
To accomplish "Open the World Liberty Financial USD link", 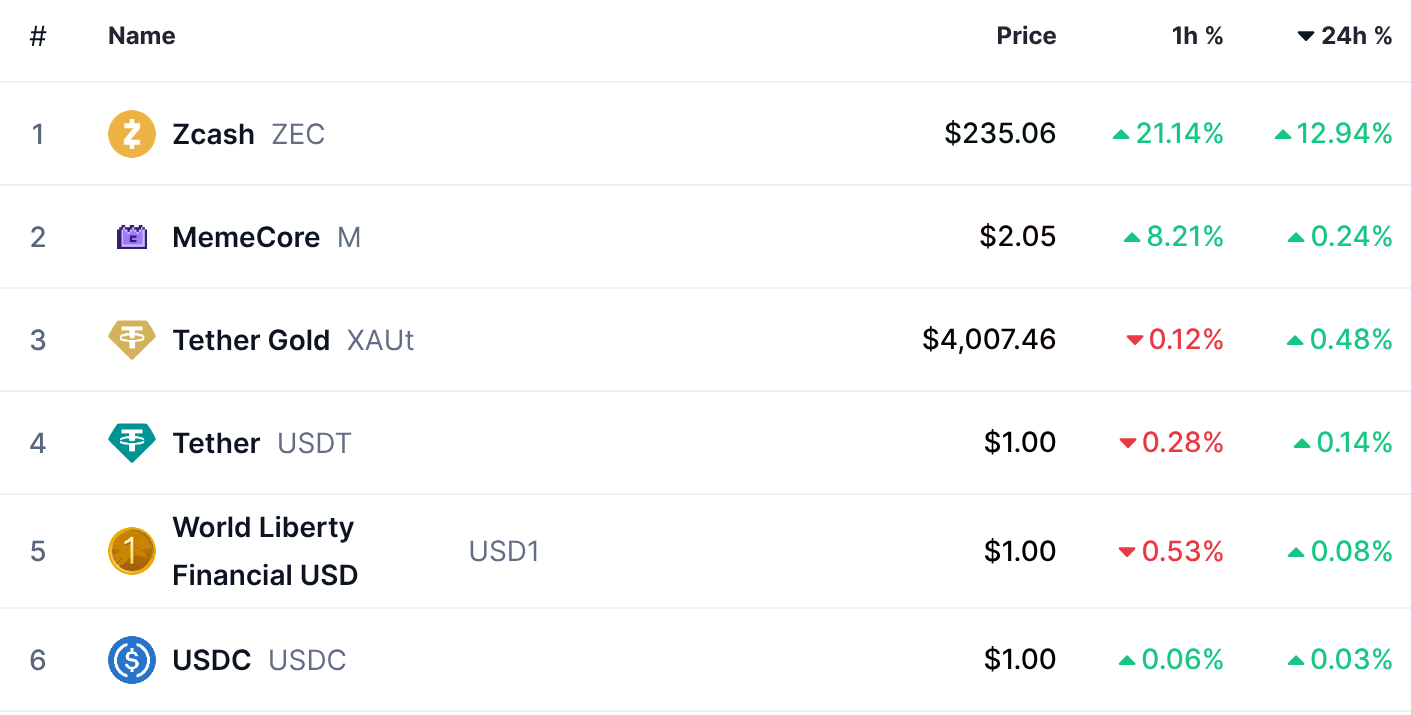I will click(264, 551).
